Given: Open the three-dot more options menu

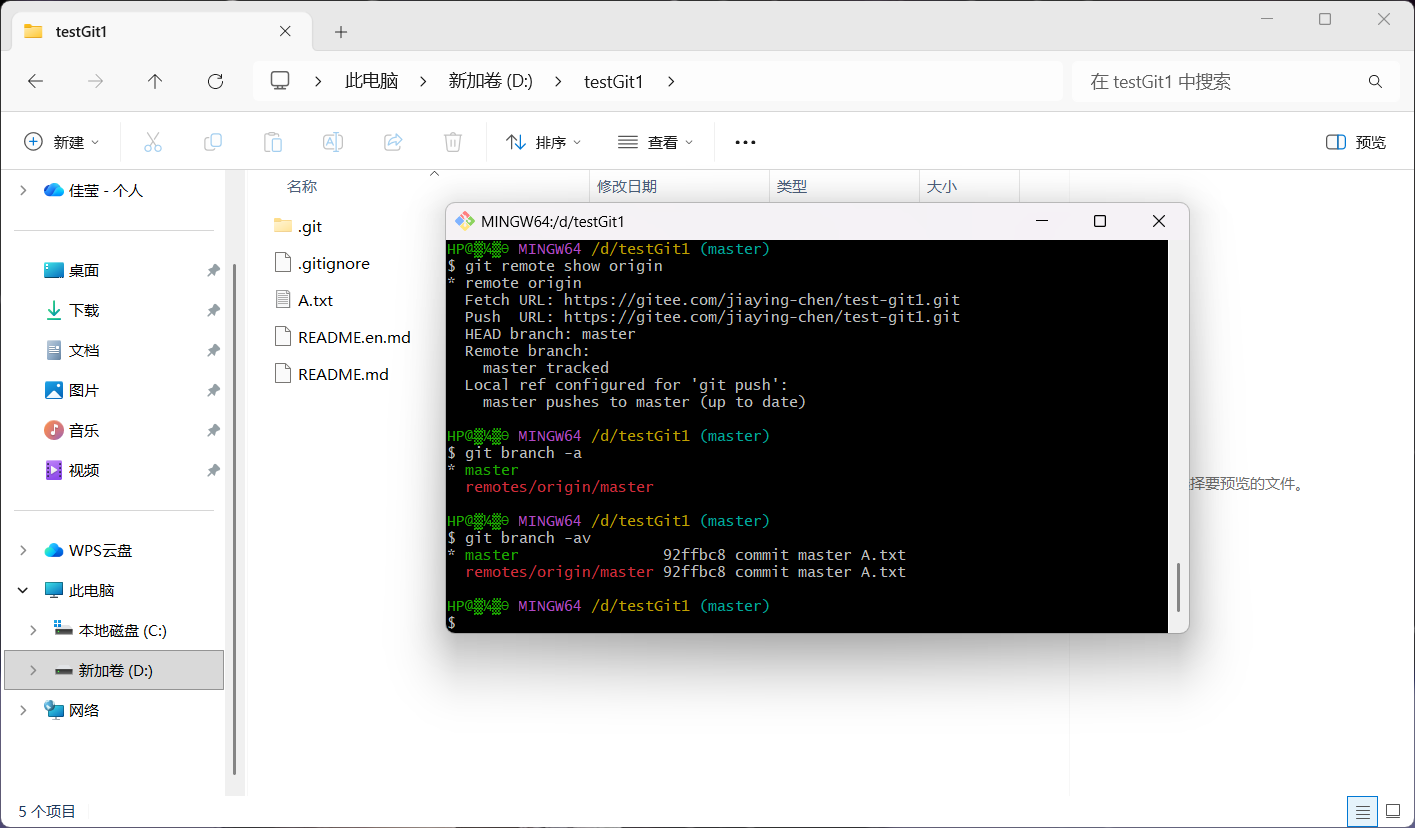Looking at the screenshot, I should 745,142.
